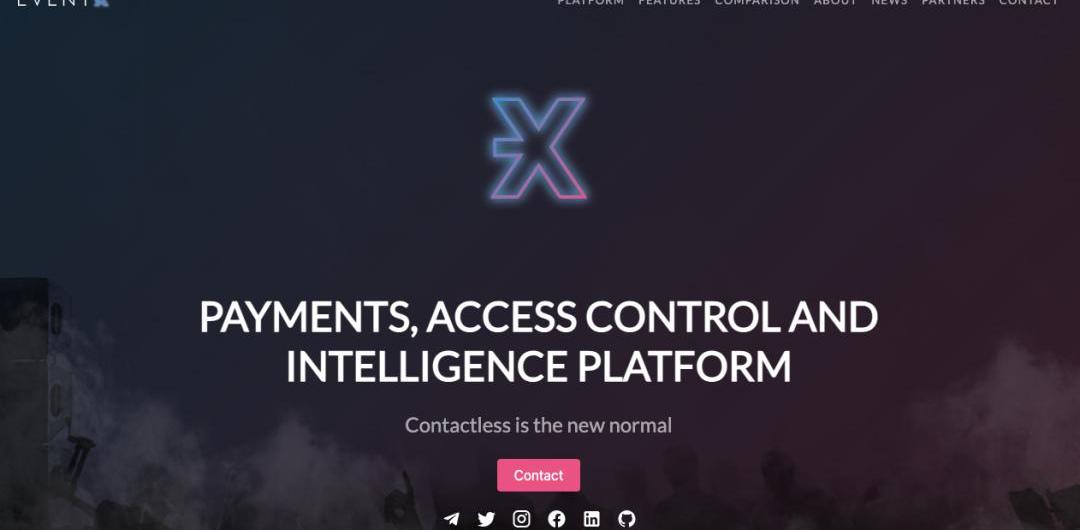Open the LinkedIn icon link
The height and width of the screenshot is (530, 1080).
[x=592, y=519]
